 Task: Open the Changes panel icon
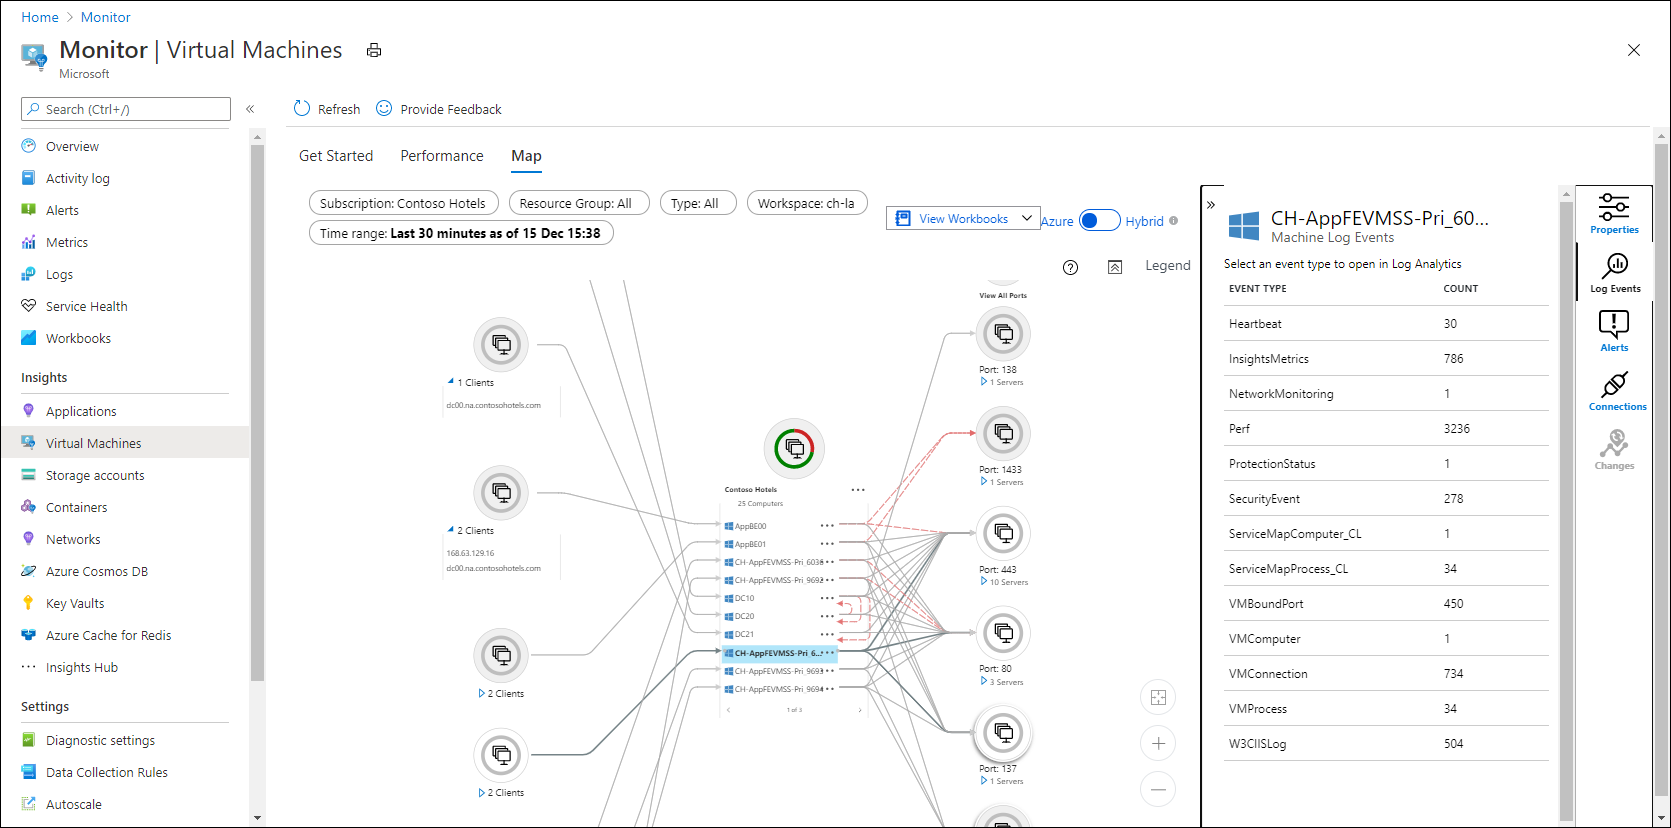click(x=1614, y=449)
